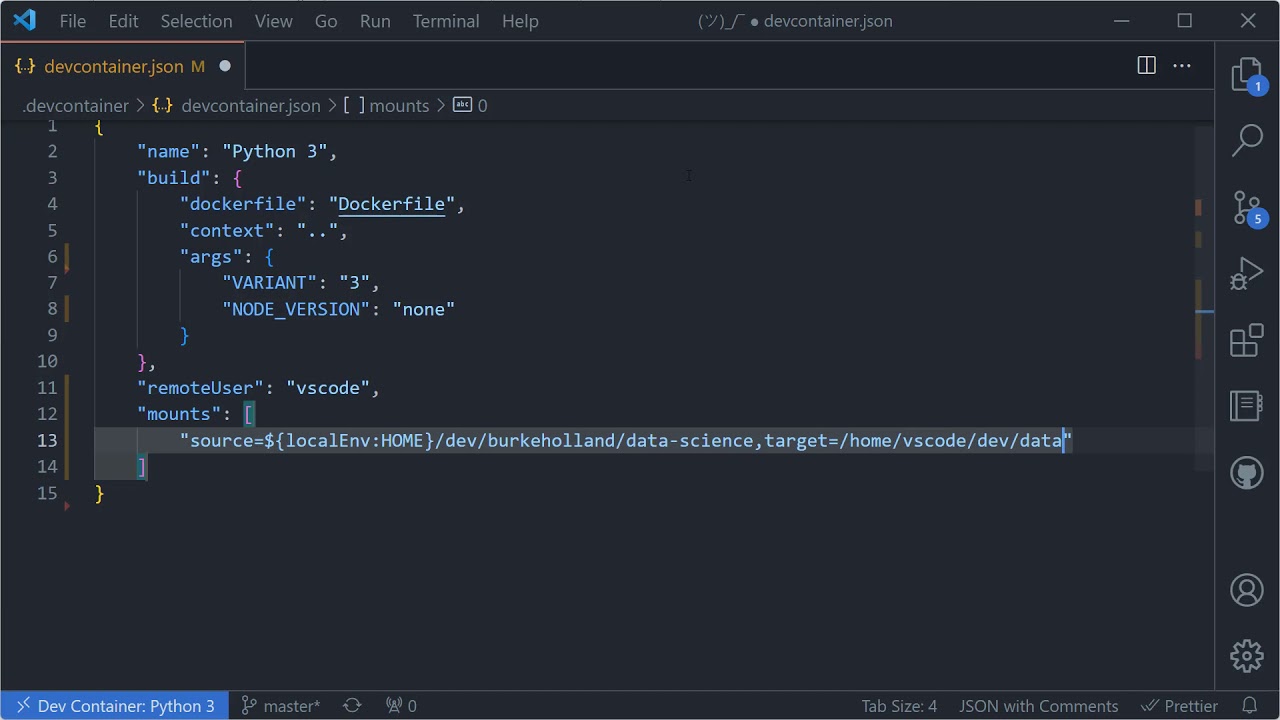Open the Go menu

pyautogui.click(x=326, y=21)
